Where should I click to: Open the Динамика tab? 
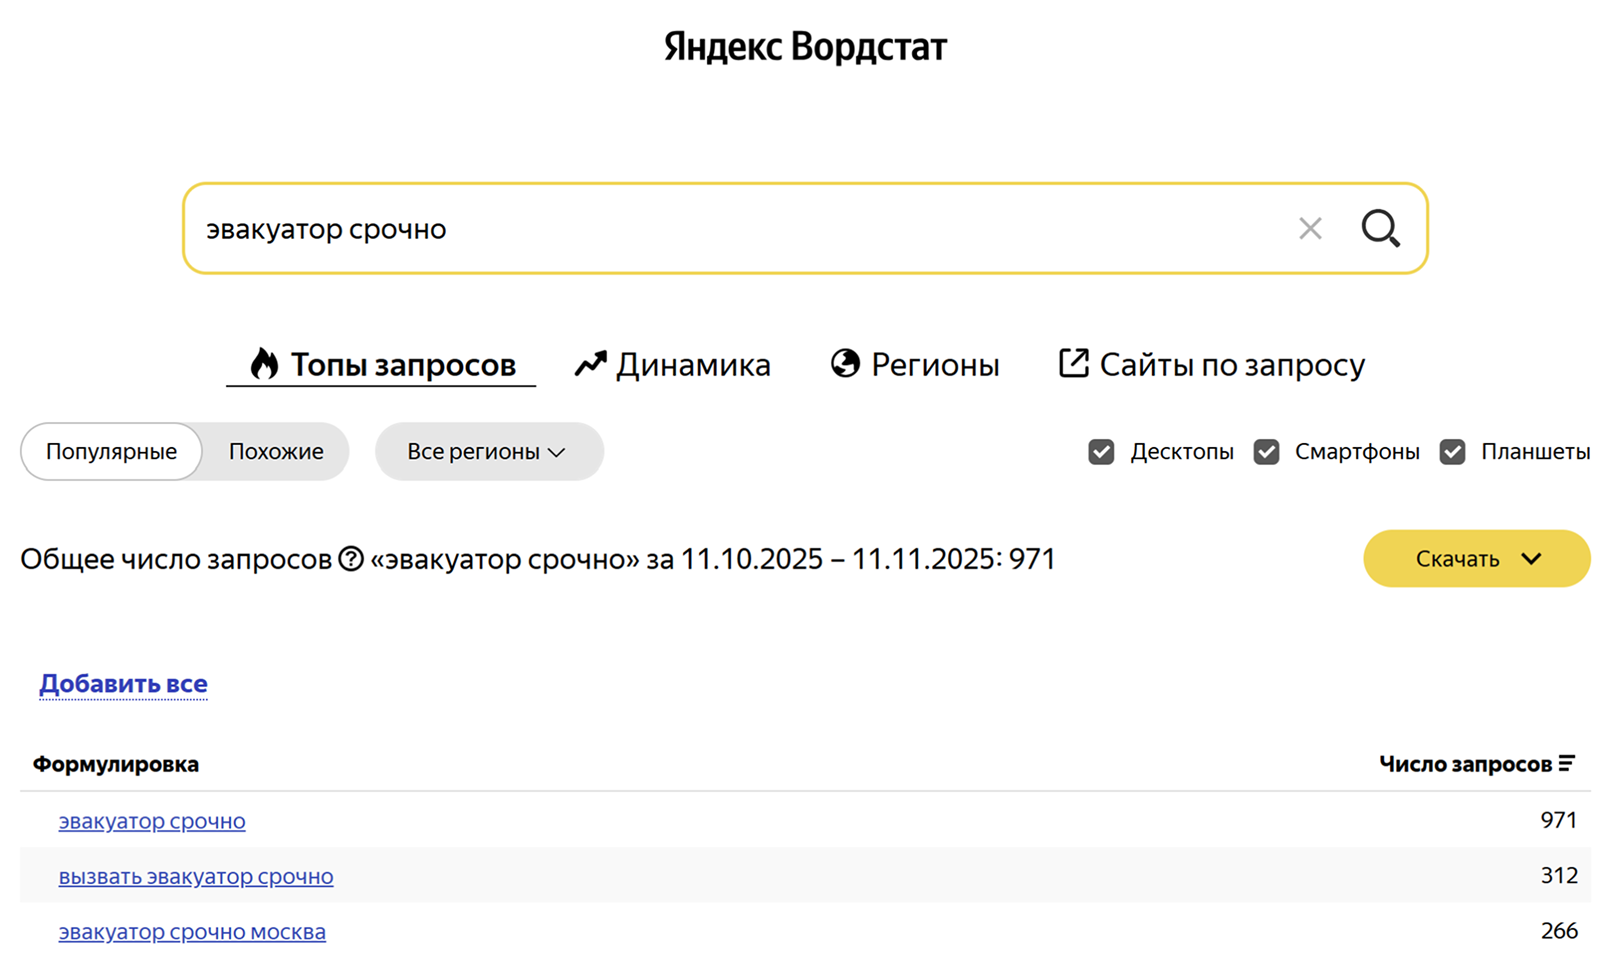(x=692, y=364)
